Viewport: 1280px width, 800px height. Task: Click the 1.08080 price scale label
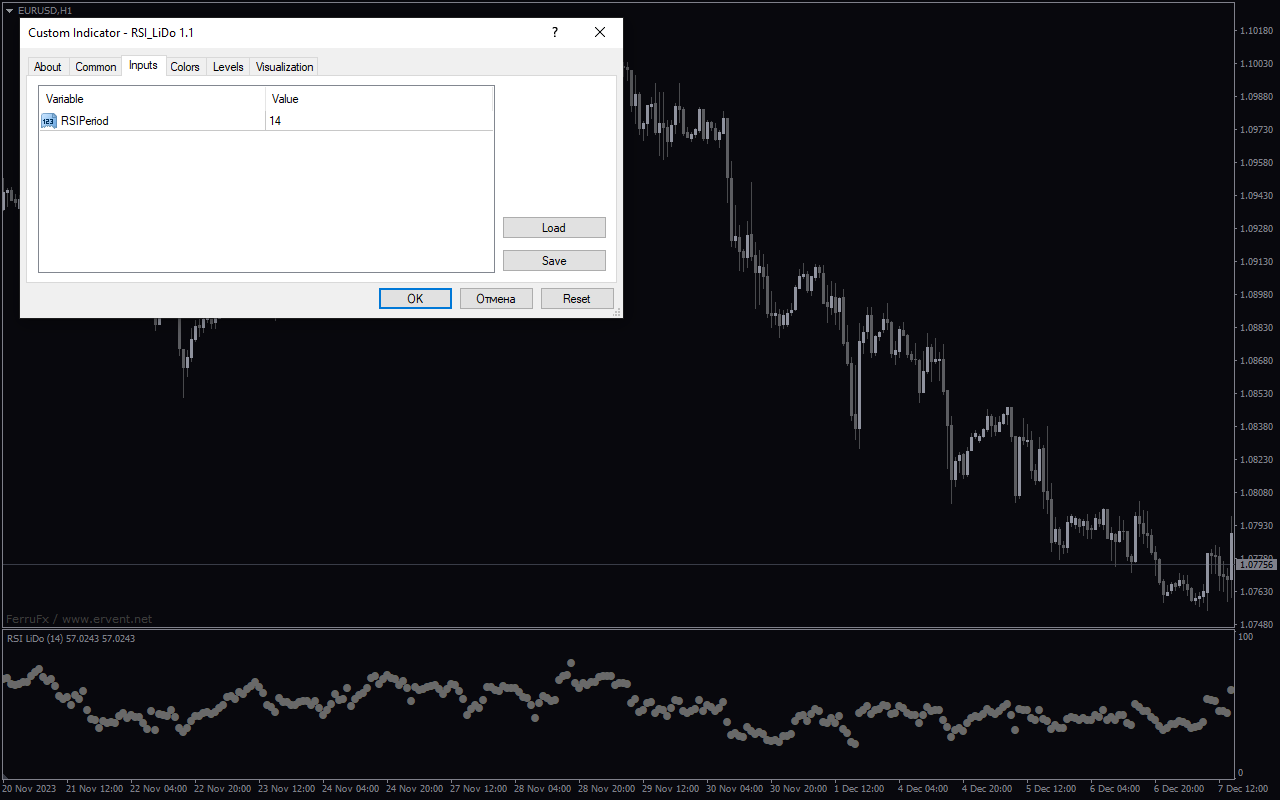[1256, 493]
